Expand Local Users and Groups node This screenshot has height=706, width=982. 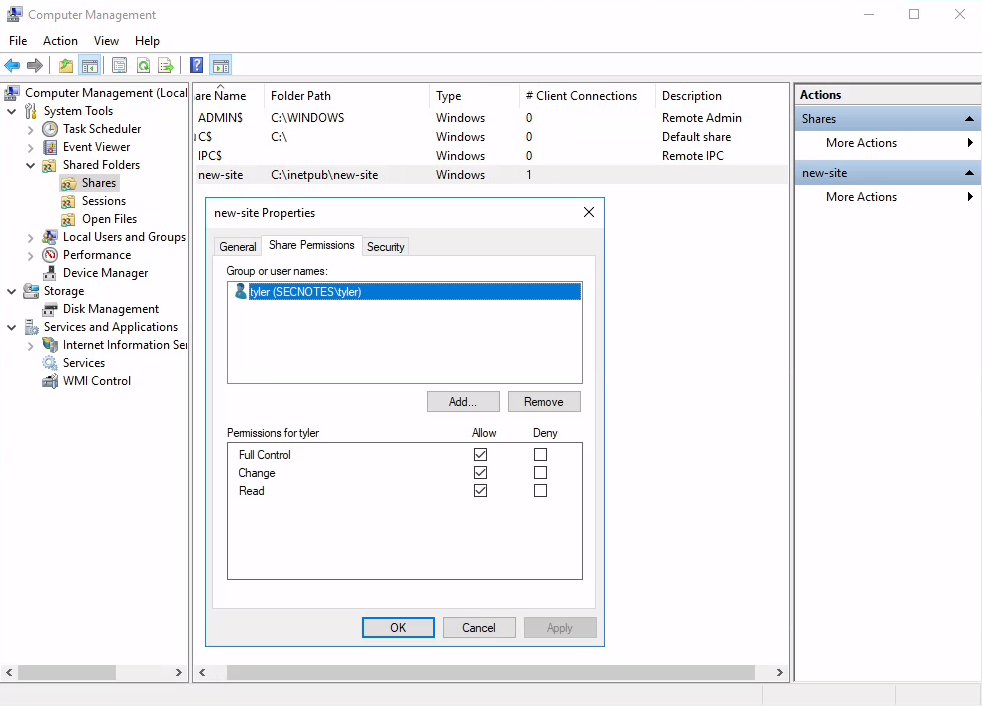[x=31, y=238]
